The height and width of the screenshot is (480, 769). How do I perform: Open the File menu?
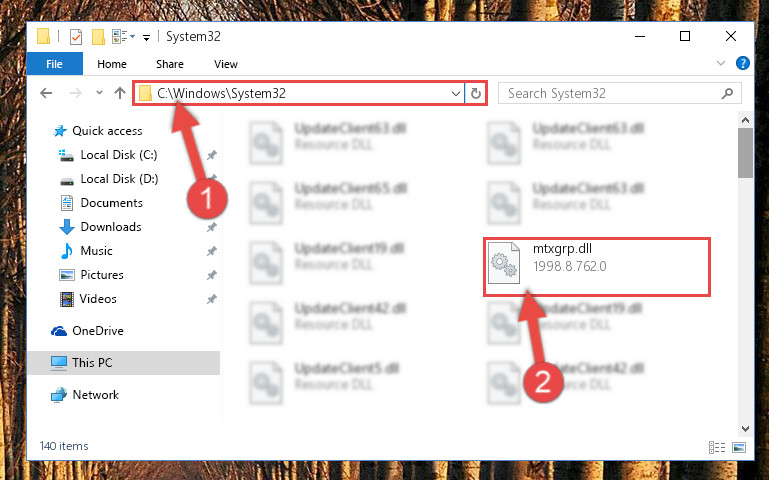coord(54,64)
